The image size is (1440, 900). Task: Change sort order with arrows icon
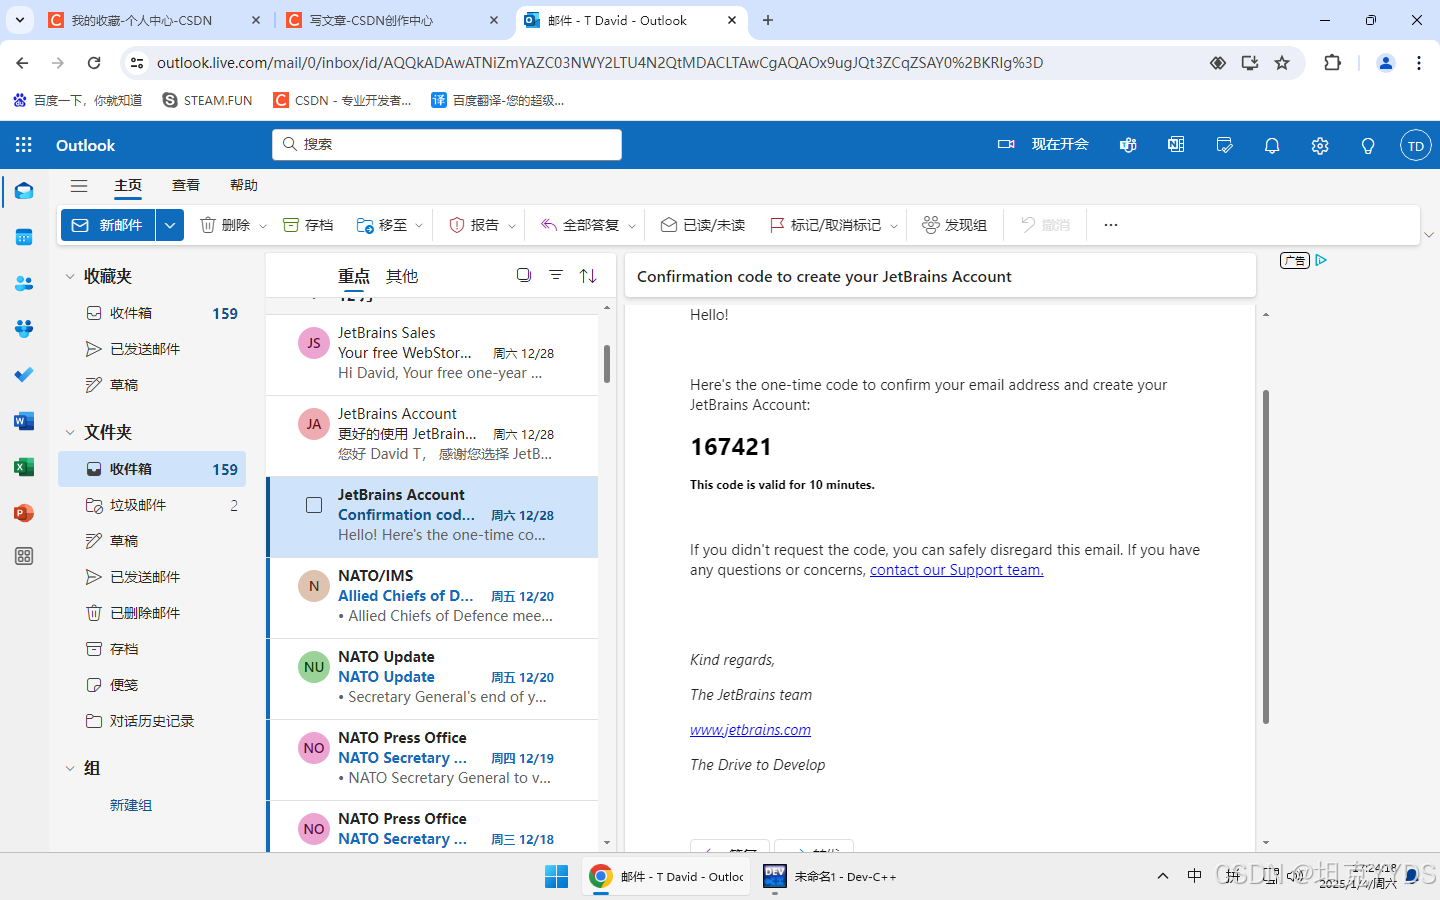(x=588, y=275)
